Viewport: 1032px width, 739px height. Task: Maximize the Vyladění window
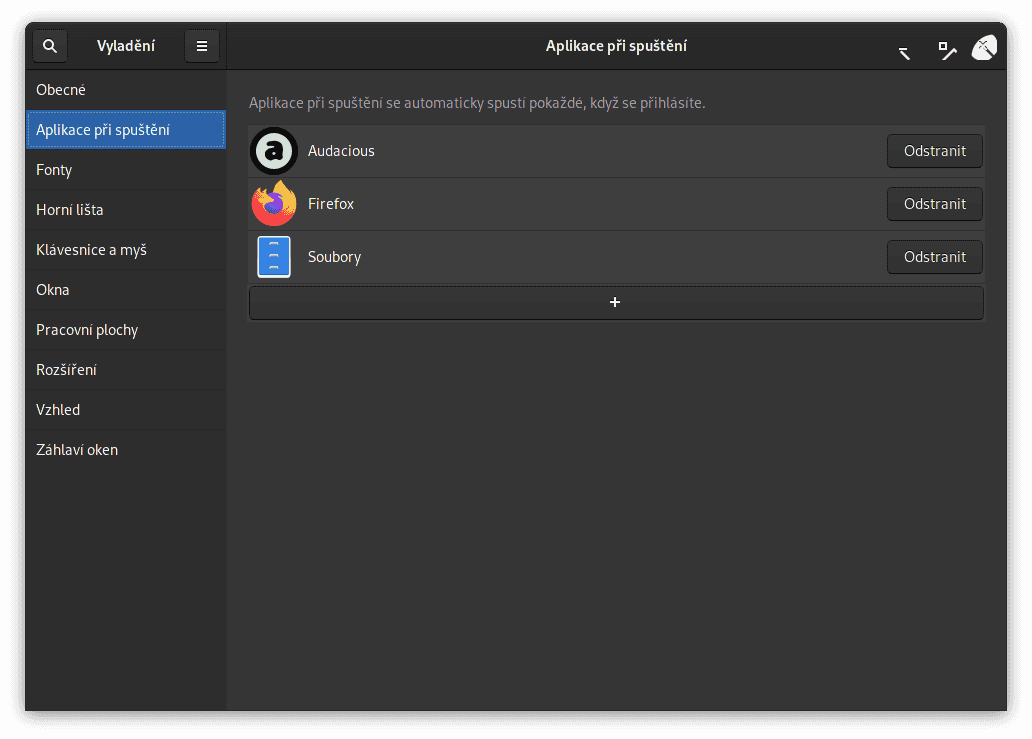[947, 50]
